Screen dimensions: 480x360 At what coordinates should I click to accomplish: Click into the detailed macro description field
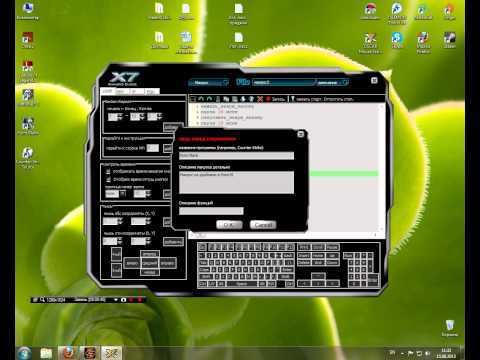click(x=236, y=182)
